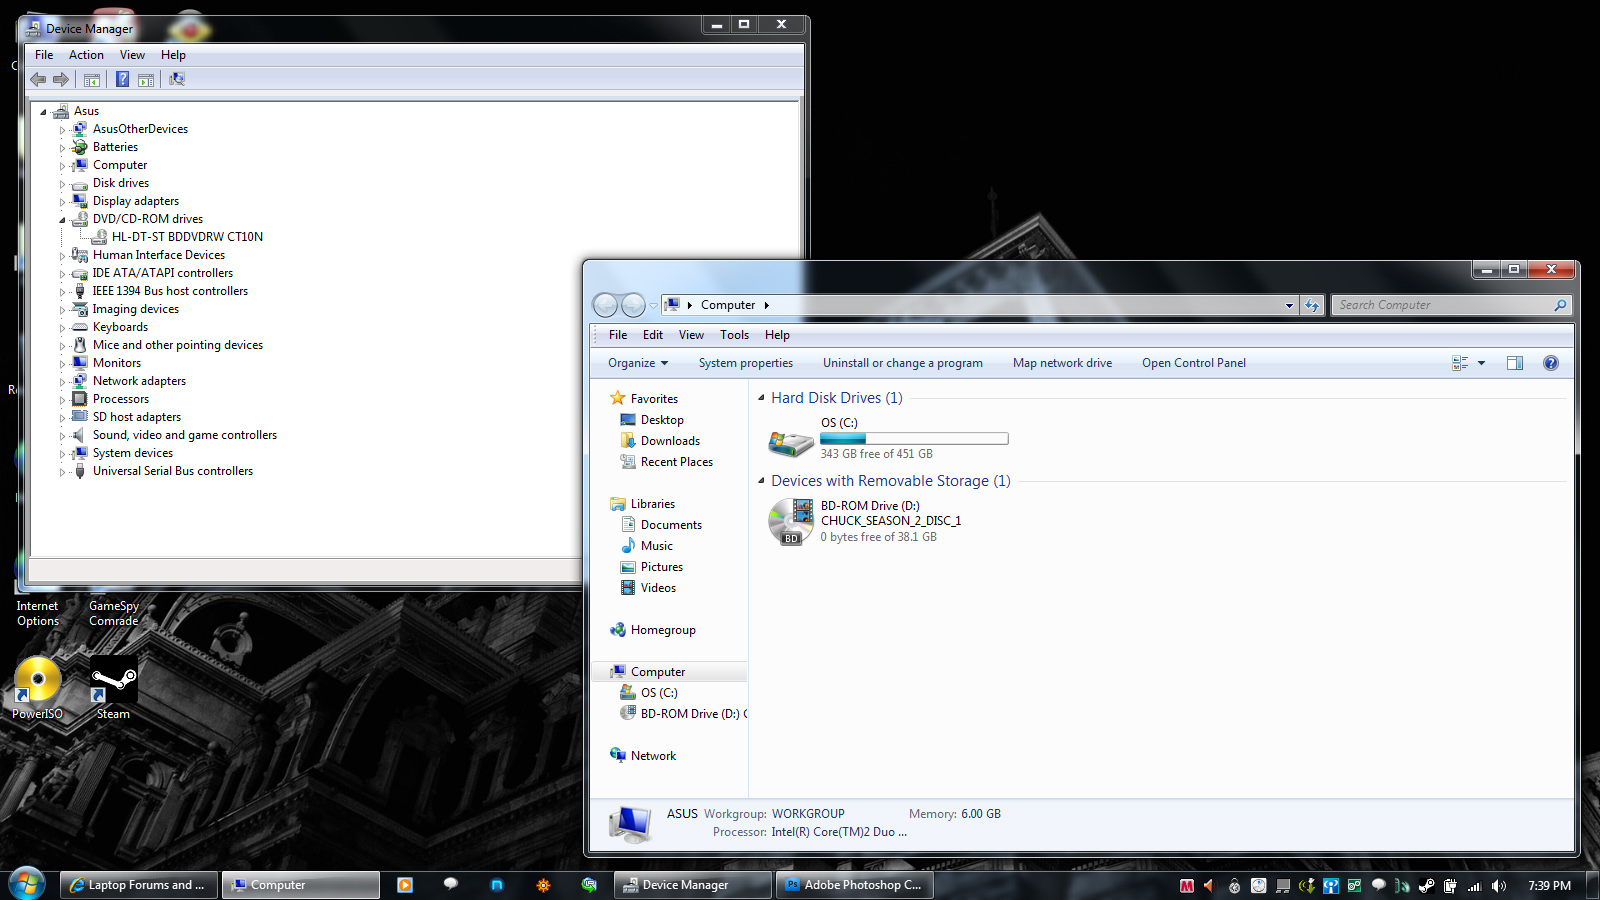Select the HL-DT-ST BDDVDRW CT10N device
Screen dimensions: 1600x900
click(187, 237)
